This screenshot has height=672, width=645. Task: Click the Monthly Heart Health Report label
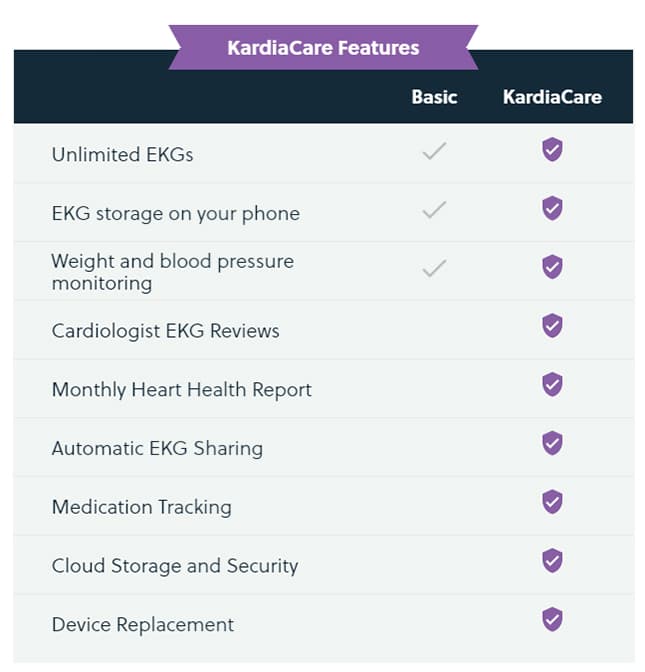point(181,390)
